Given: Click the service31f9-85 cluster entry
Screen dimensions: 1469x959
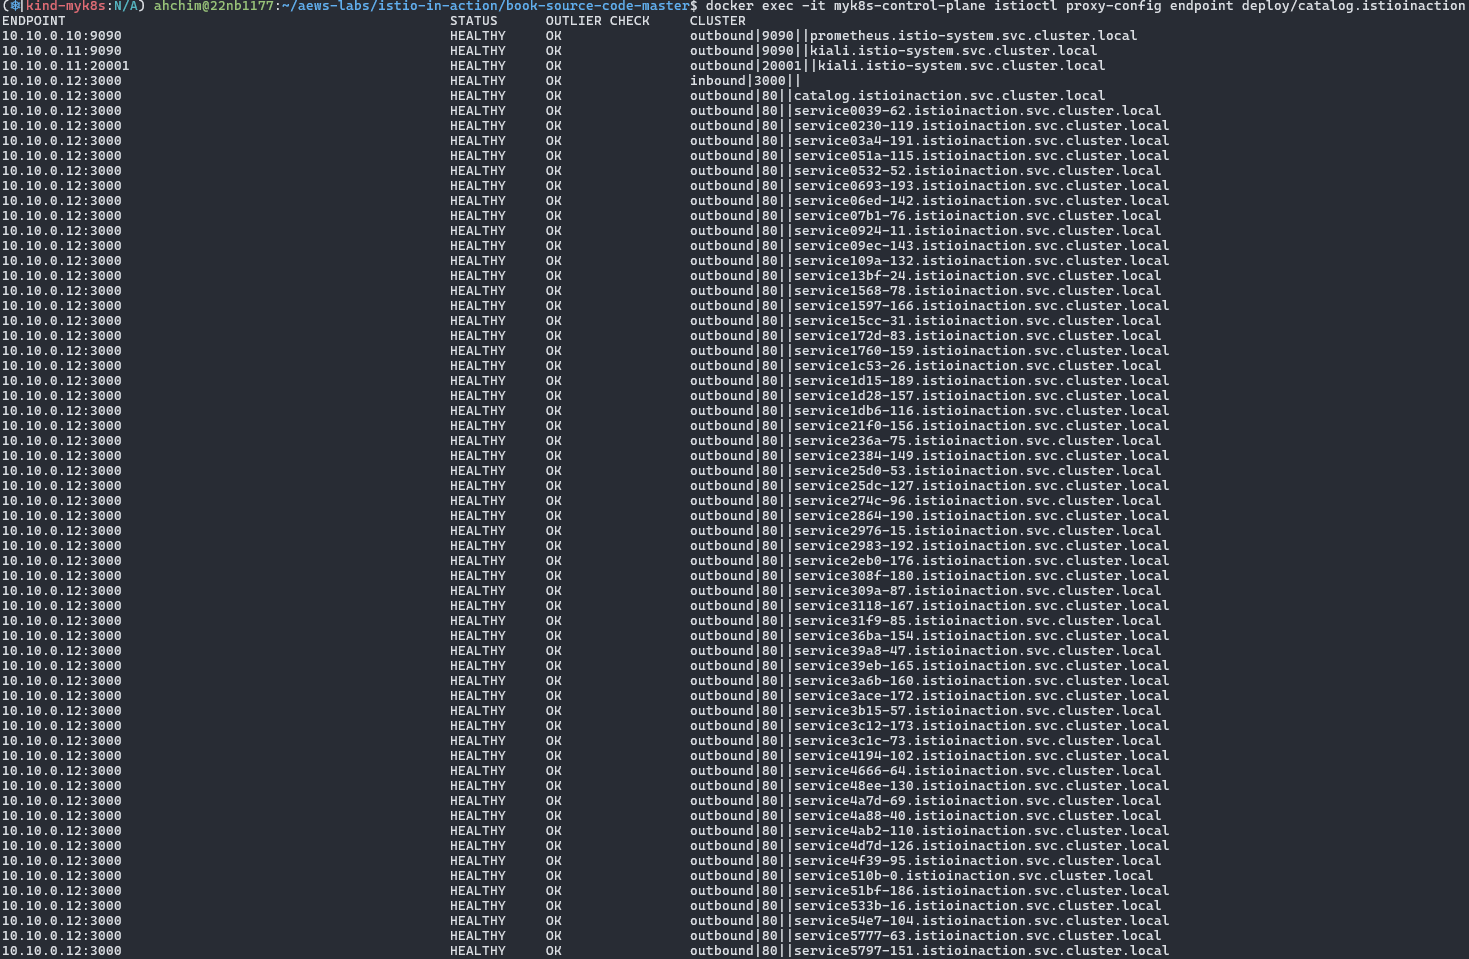Looking at the screenshot, I should 925,621.
